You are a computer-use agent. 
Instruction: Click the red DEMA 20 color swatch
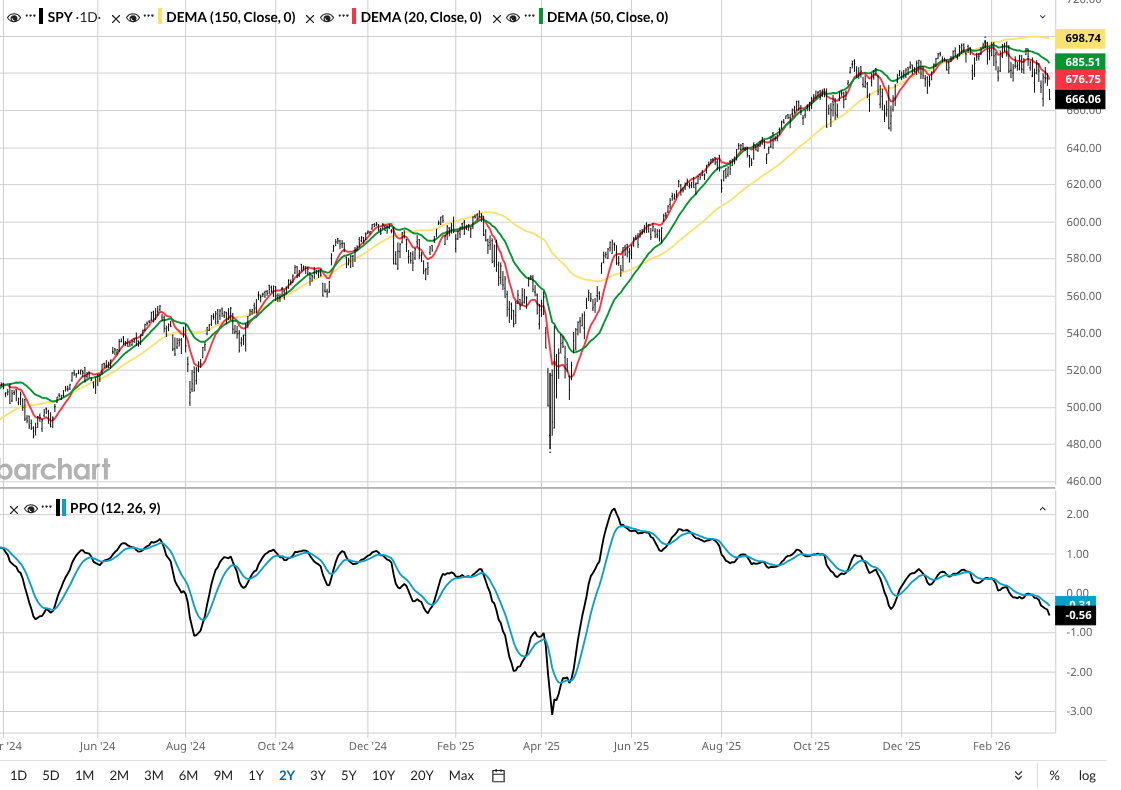coord(354,16)
